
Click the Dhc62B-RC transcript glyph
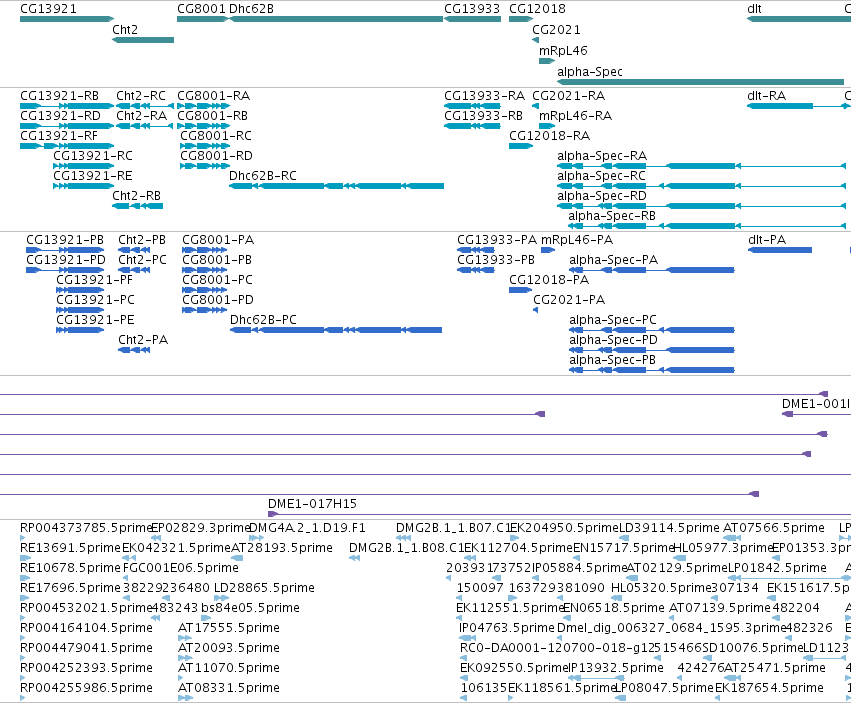[336, 186]
